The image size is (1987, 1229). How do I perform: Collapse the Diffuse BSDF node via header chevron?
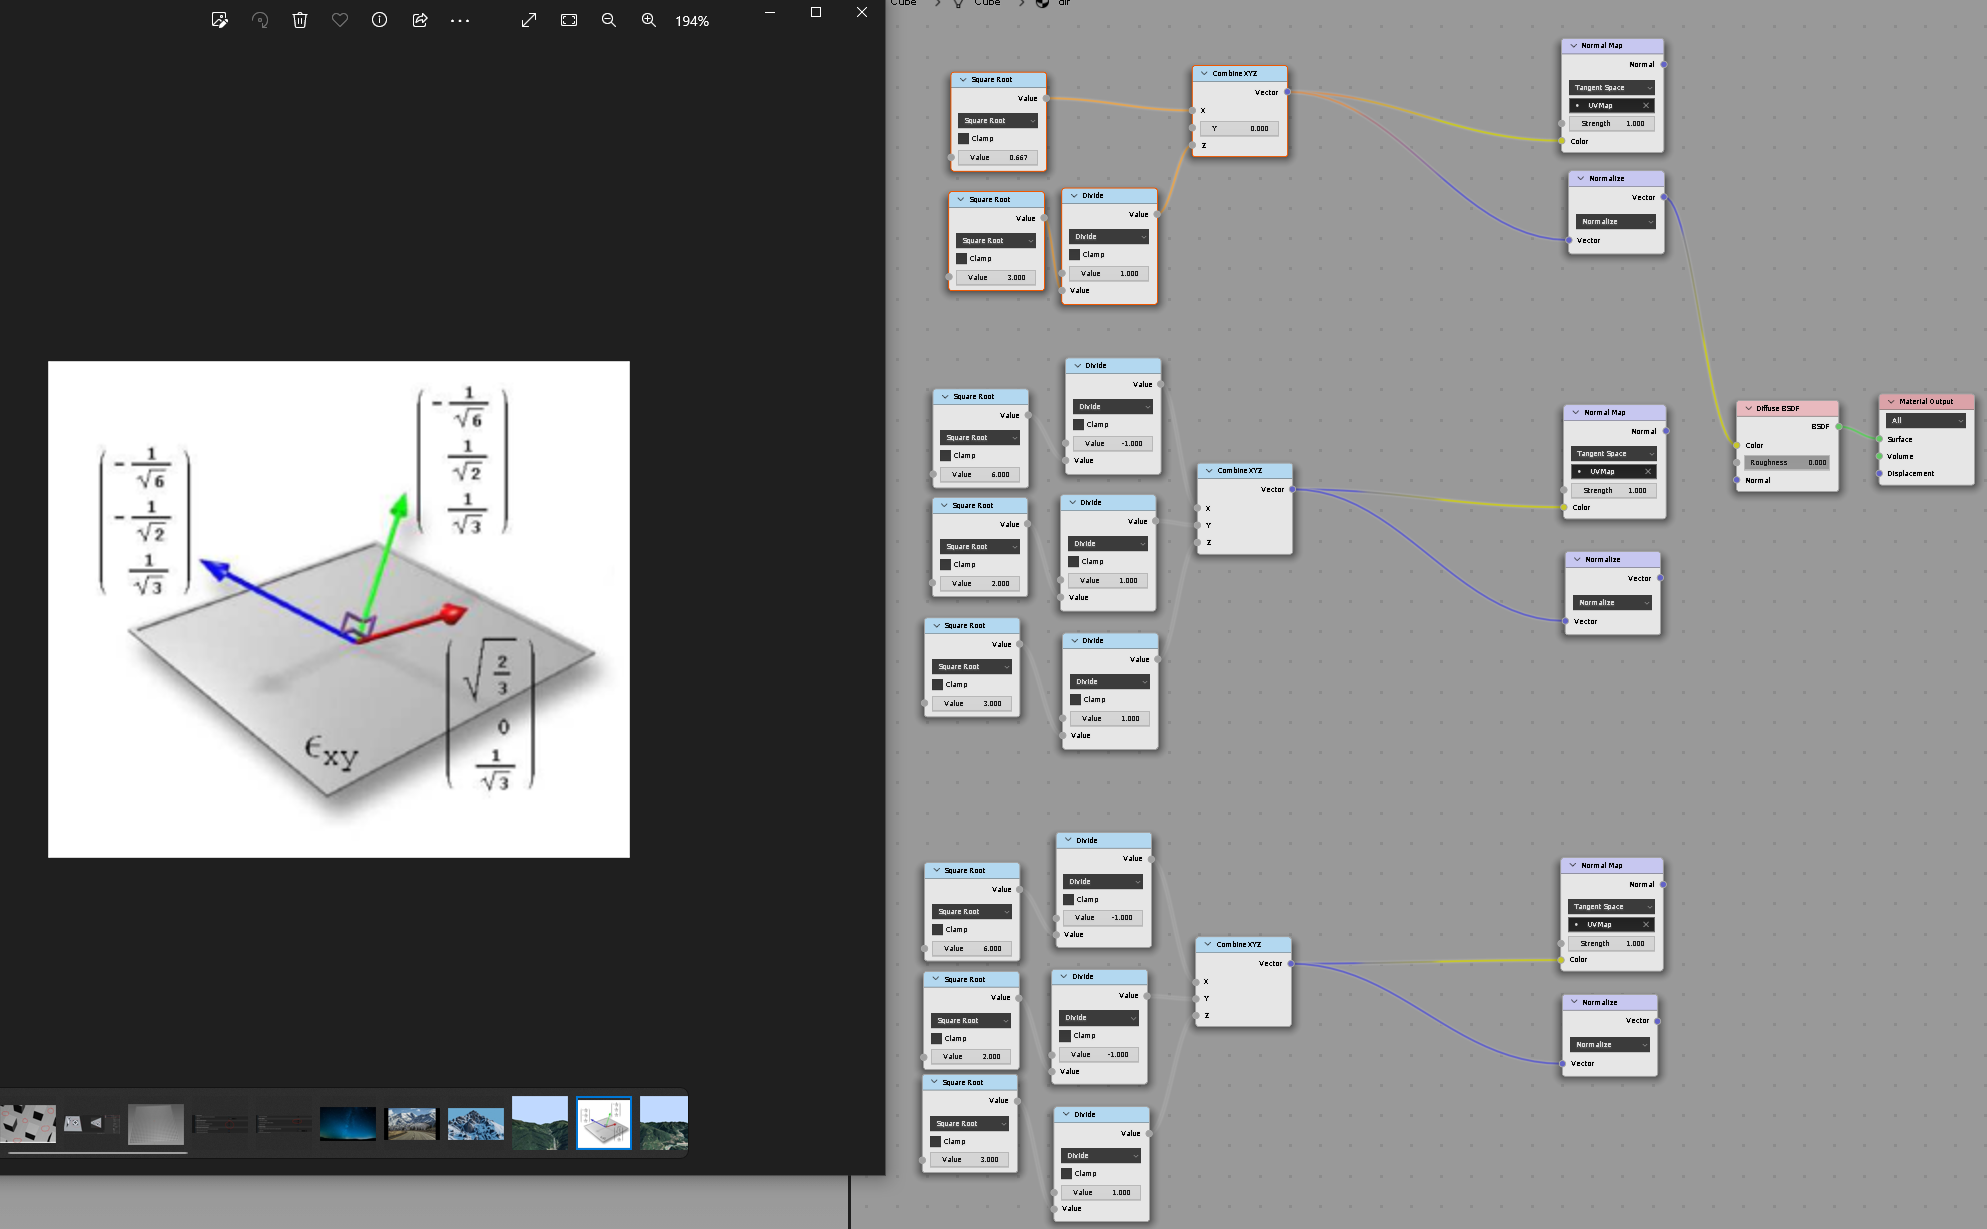point(1749,408)
